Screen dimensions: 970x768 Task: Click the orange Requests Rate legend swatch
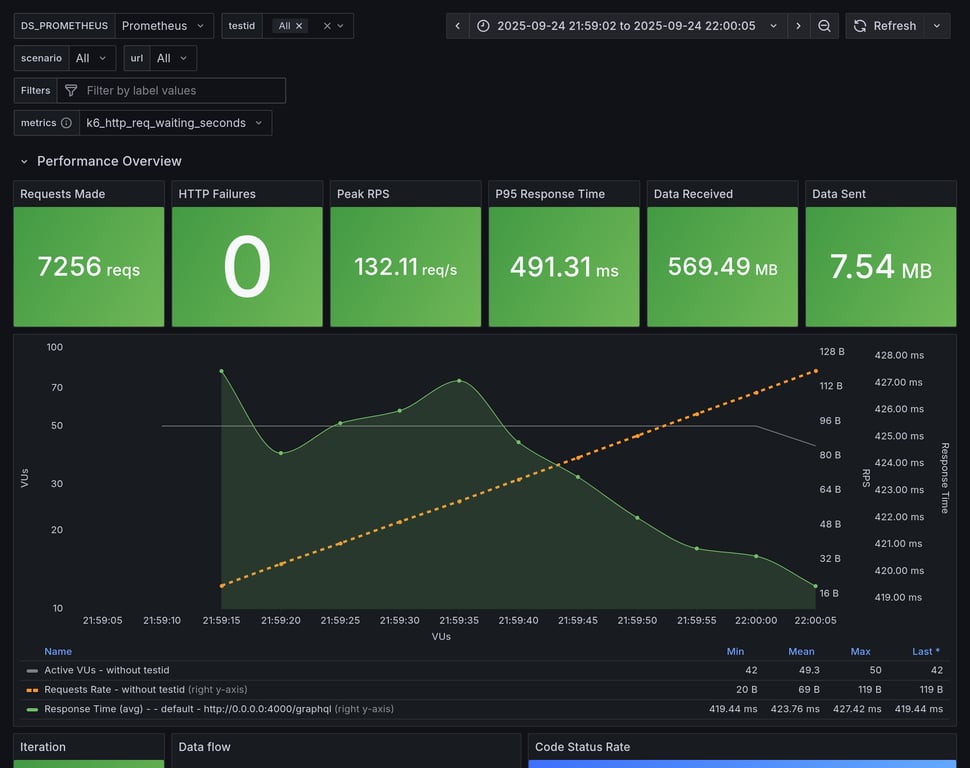[x=32, y=690]
